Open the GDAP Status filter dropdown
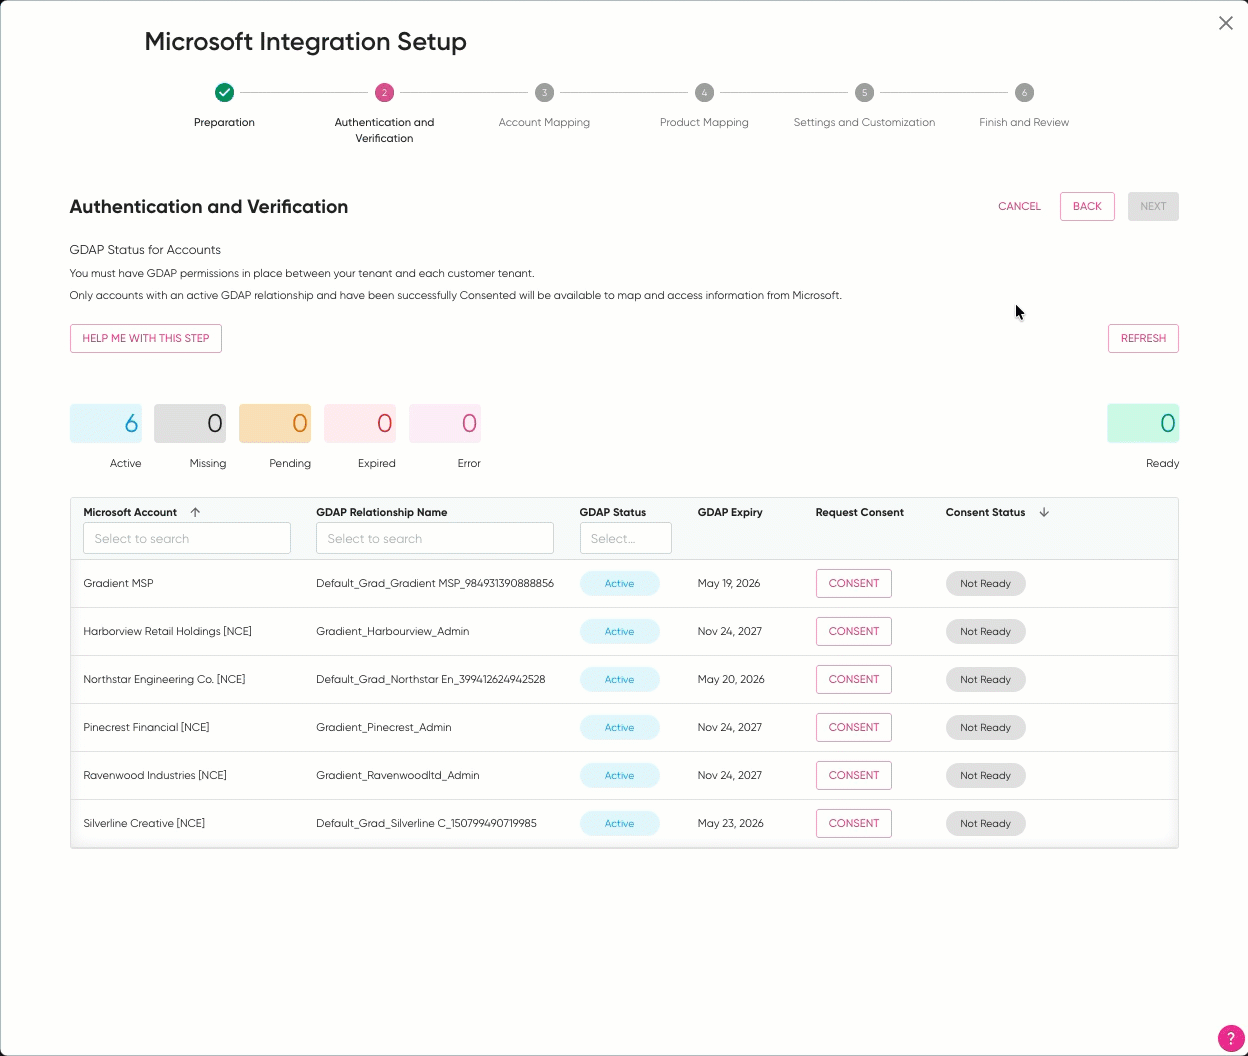This screenshot has width=1248, height=1056. pyautogui.click(x=625, y=538)
